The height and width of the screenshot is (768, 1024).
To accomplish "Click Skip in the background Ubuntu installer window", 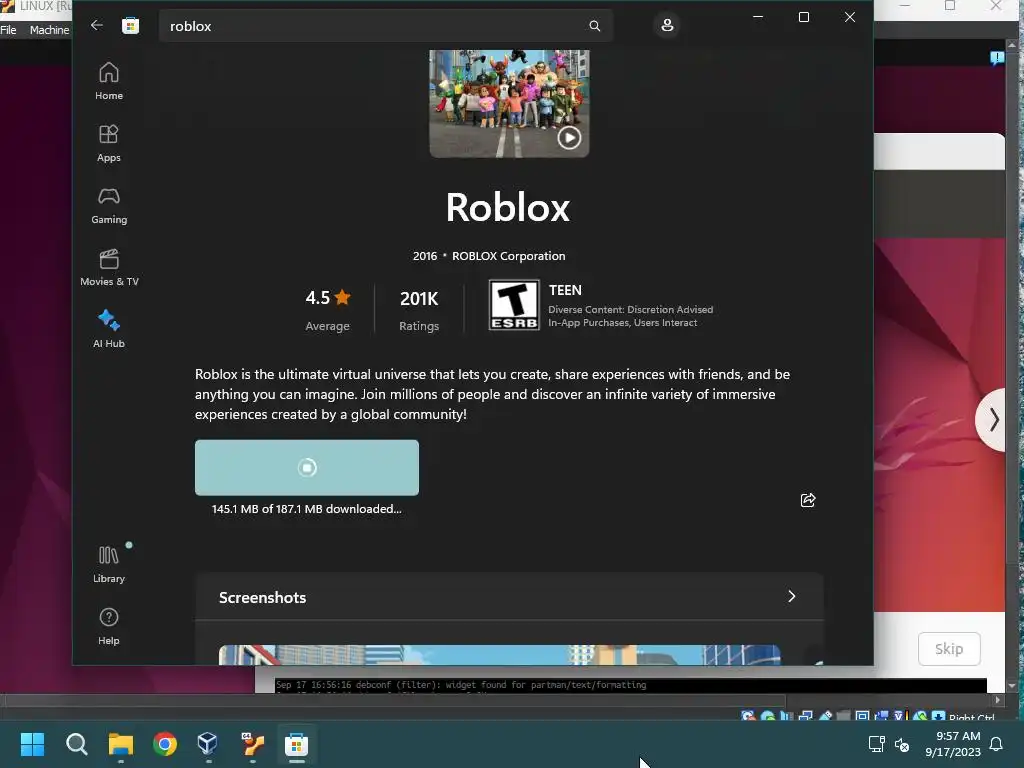I will (949, 648).
